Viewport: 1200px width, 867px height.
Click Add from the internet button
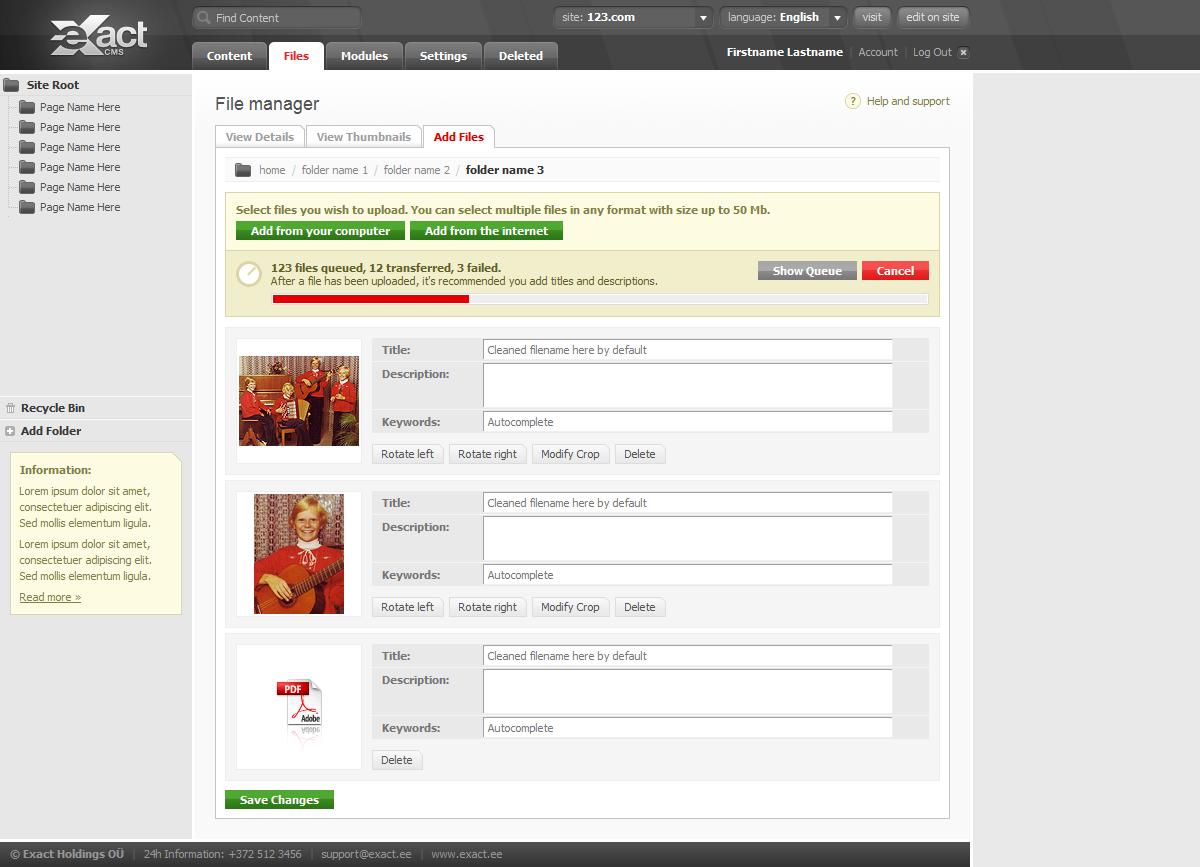pyautogui.click(x=486, y=231)
